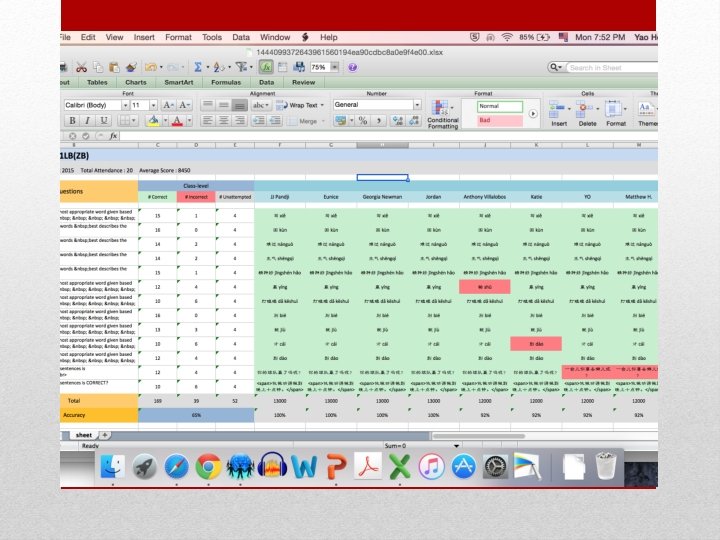
Task: Click the Comma Style icon
Action: tap(379, 121)
